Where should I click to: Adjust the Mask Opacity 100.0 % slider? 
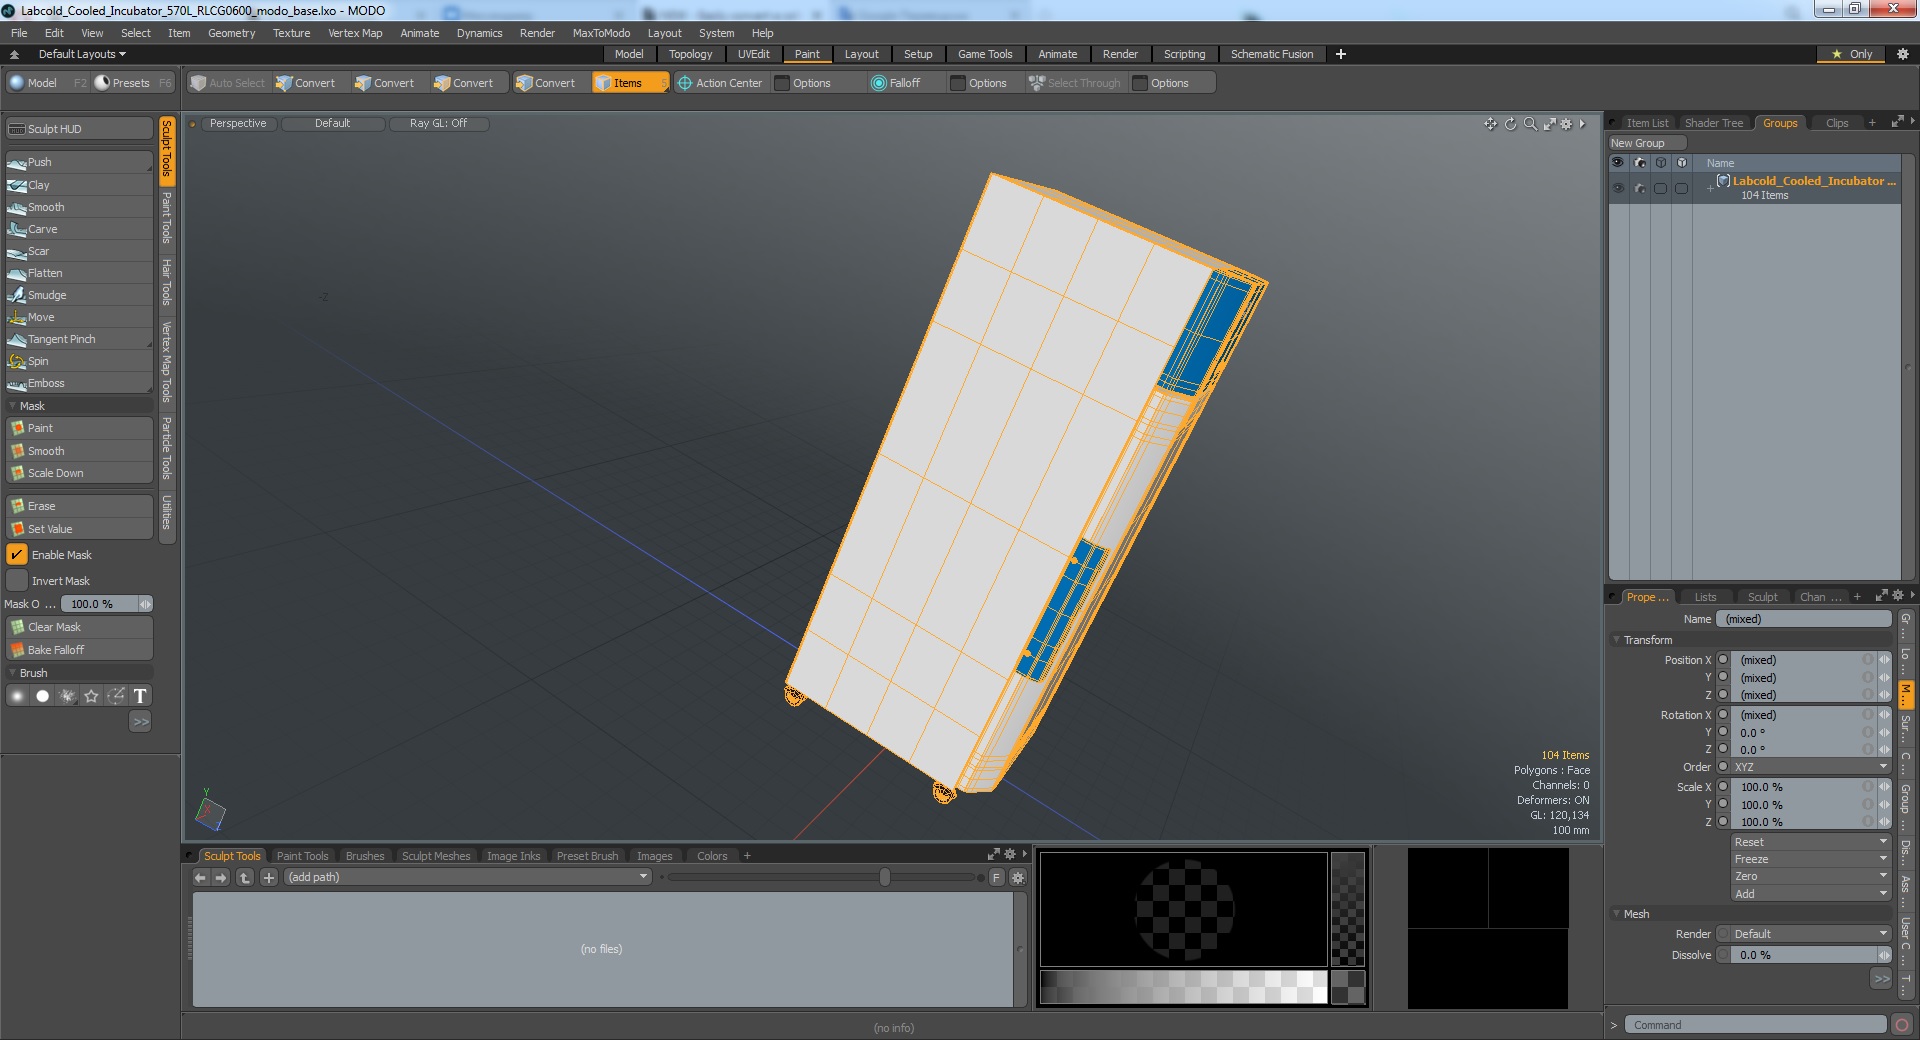click(106, 604)
